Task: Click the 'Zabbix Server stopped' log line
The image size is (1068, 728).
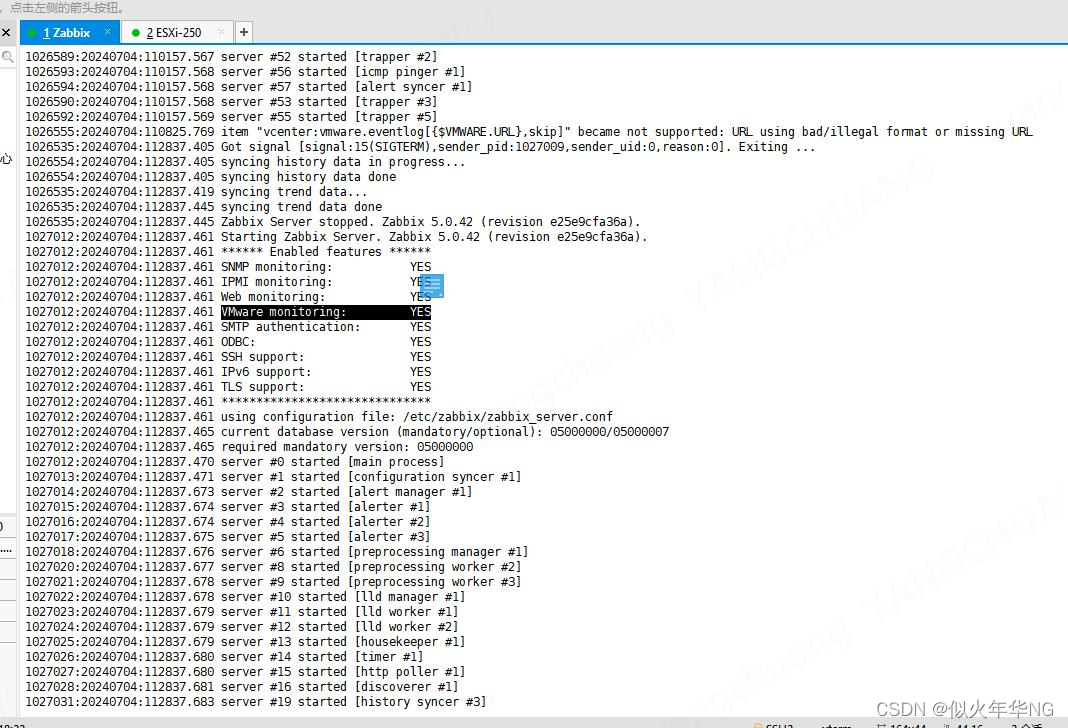Action: coord(333,222)
